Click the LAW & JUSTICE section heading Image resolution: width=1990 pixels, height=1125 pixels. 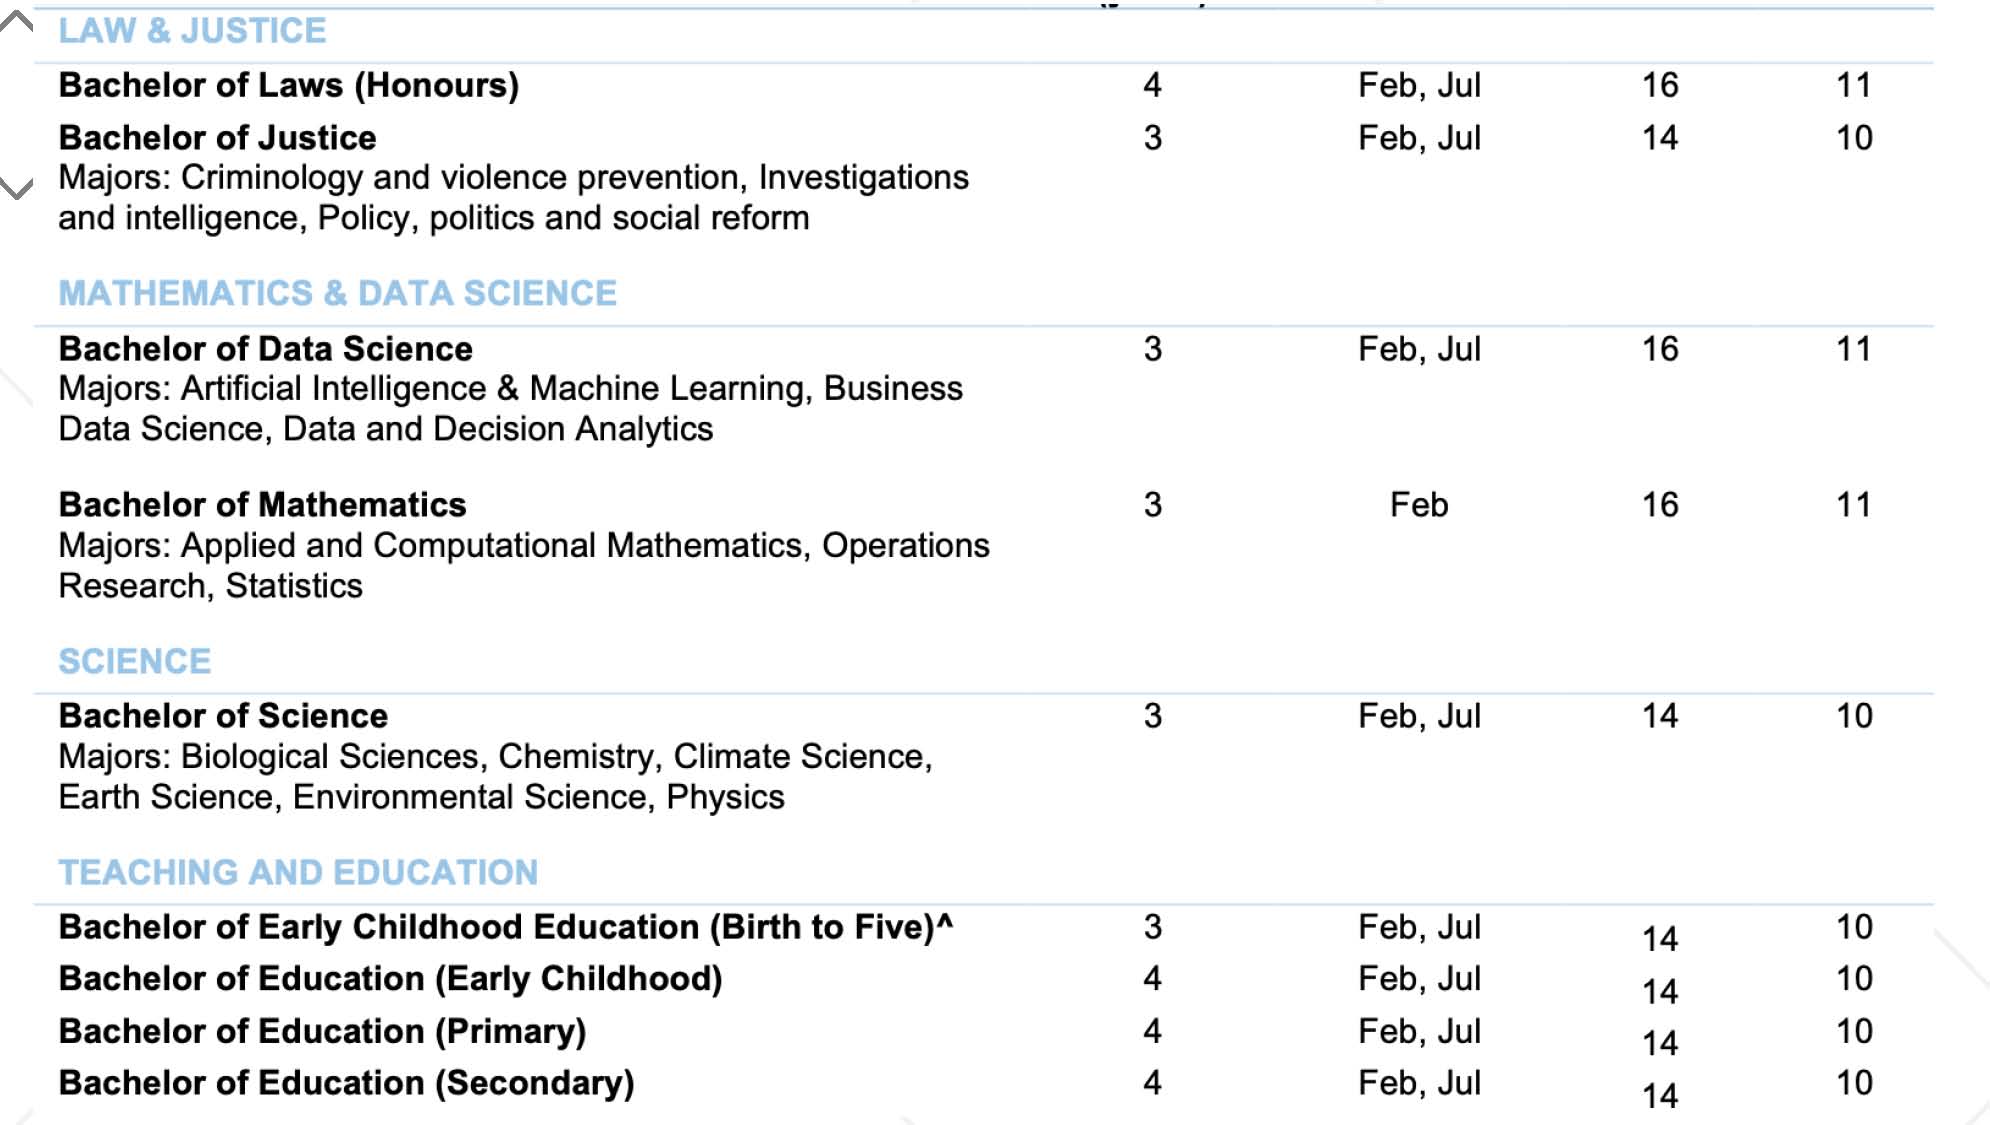(x=192, y=31)
